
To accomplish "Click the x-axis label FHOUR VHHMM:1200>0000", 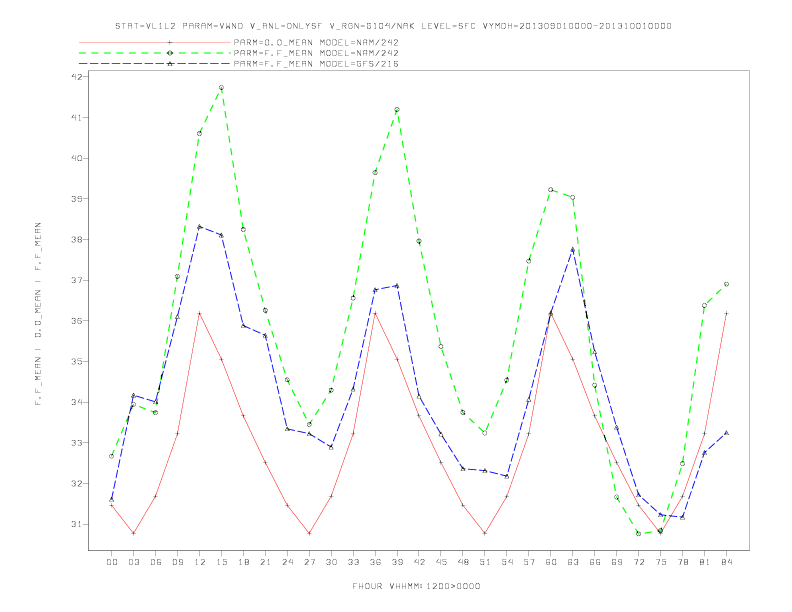I will tap(416, 586).
